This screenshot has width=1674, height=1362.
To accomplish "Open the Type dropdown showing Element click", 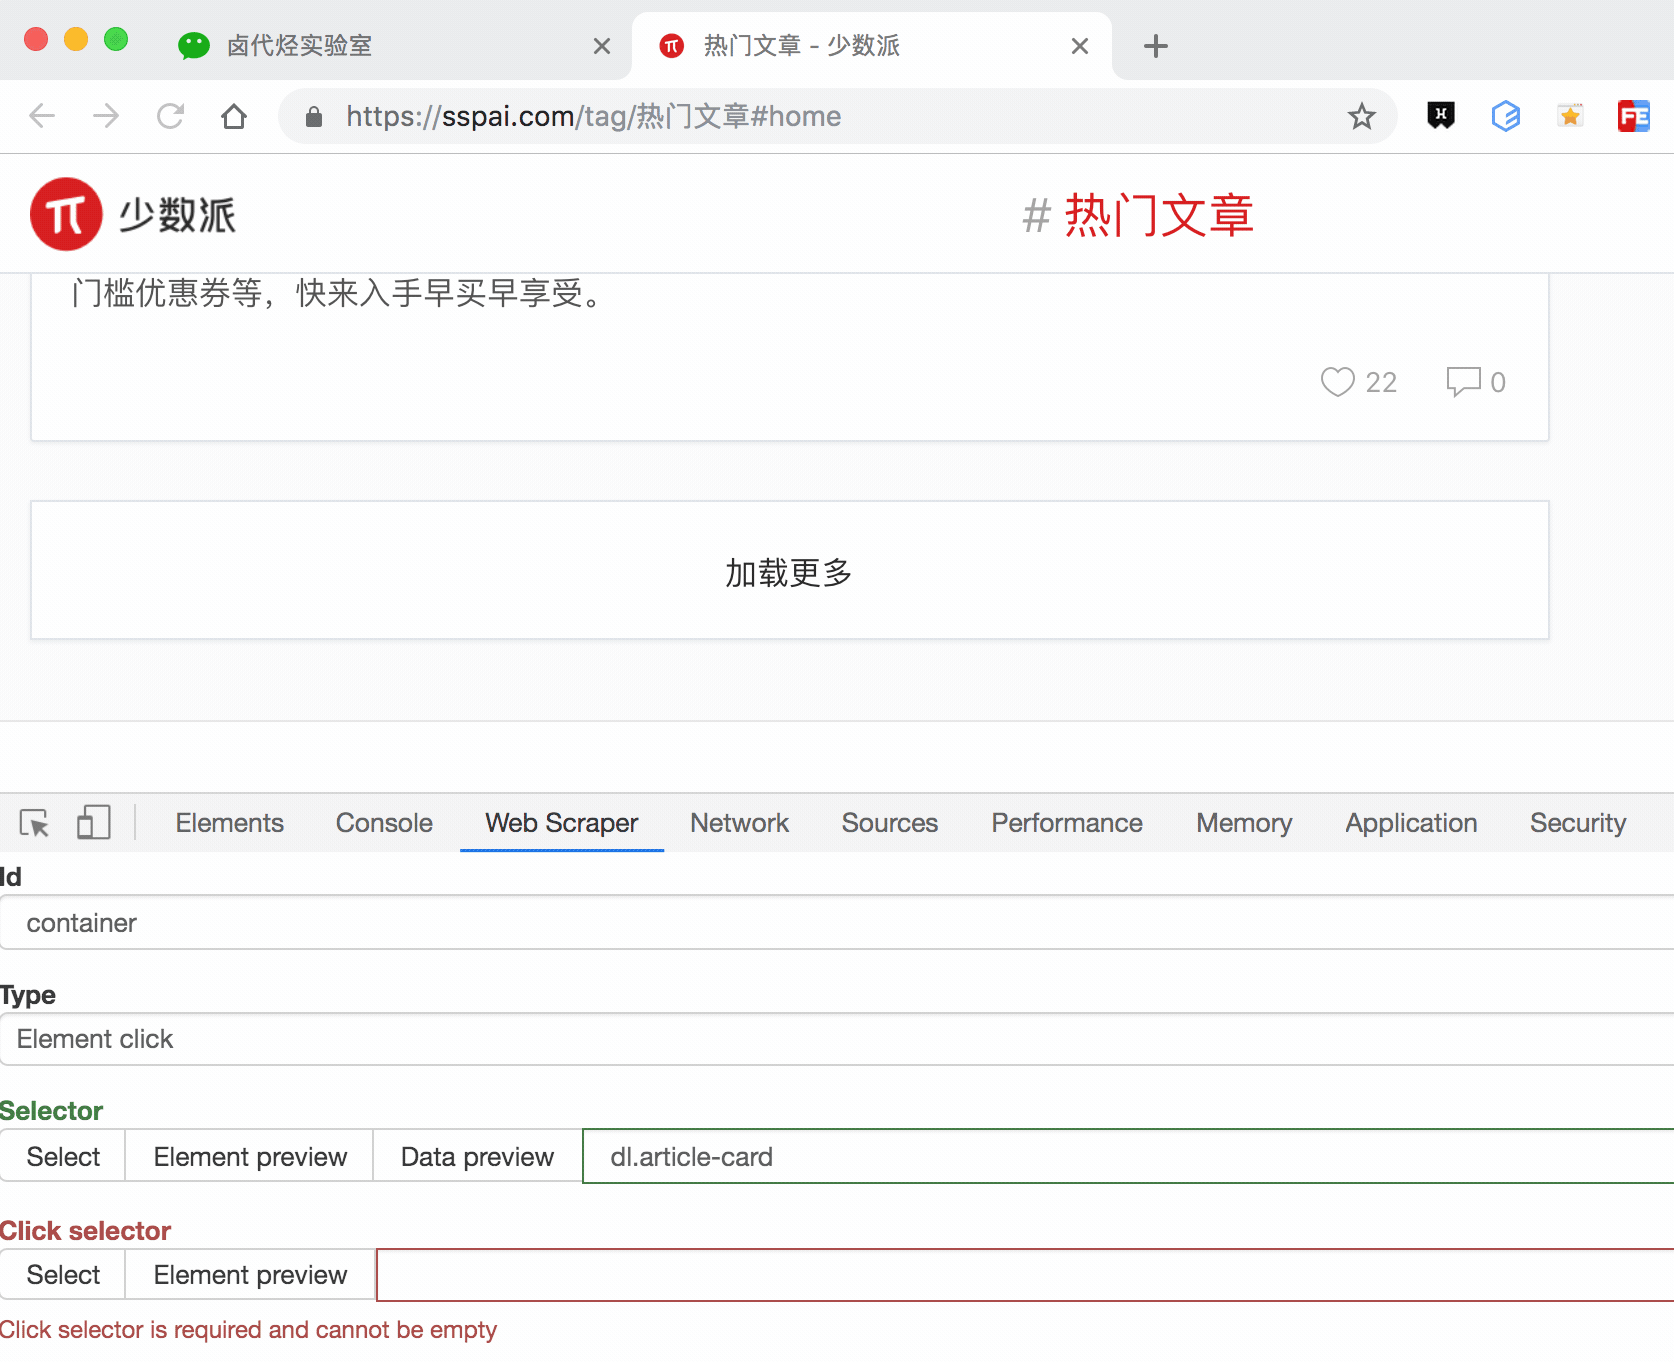I will [837, 1039].
